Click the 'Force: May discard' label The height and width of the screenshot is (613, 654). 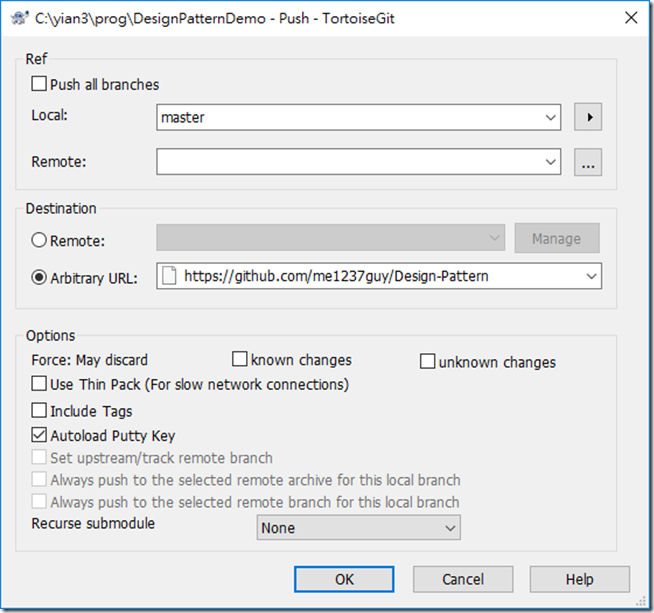[90, 360]
